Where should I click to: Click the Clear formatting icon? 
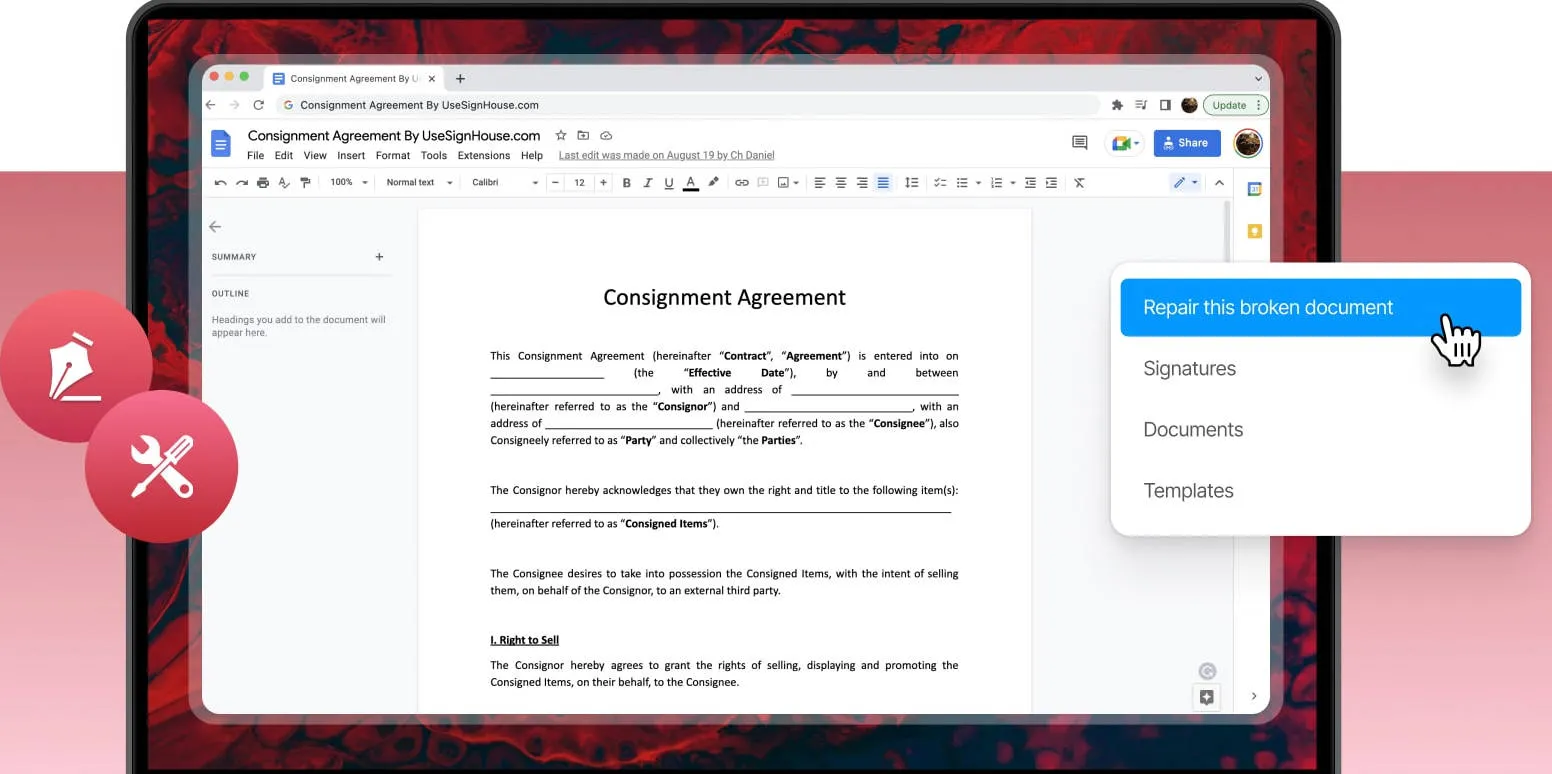[1079, 183]
